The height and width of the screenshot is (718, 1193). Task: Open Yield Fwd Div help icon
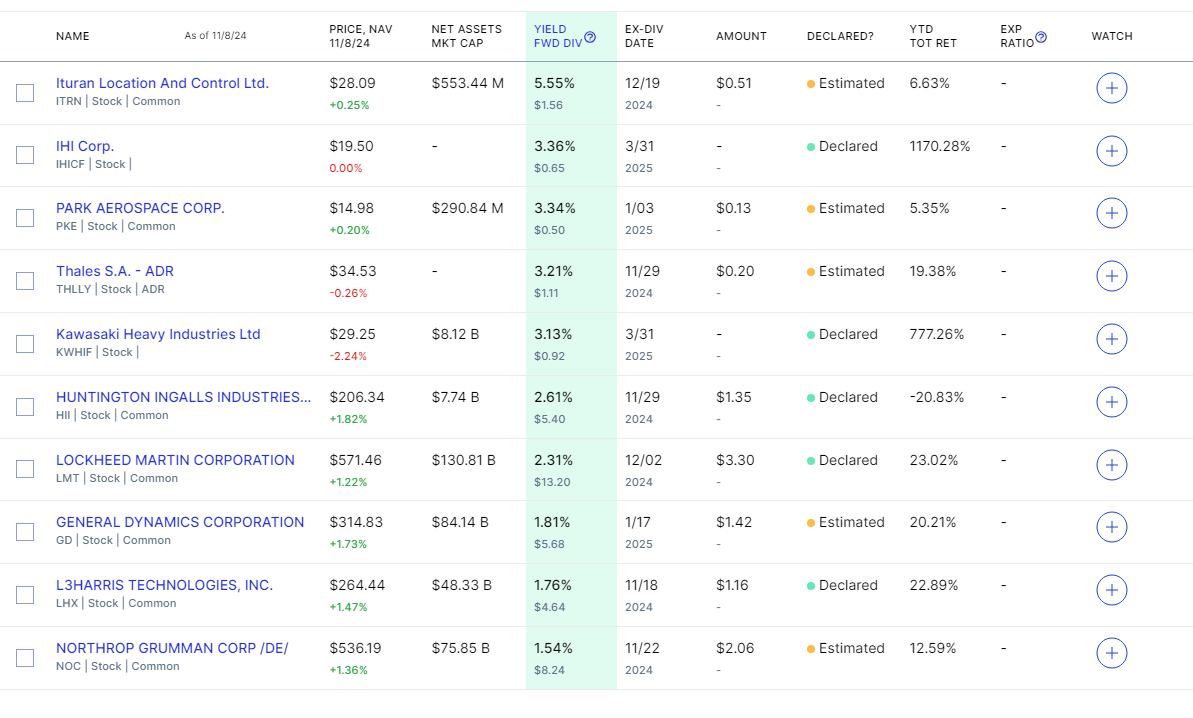pyautogui.click(x=590, y=37)
